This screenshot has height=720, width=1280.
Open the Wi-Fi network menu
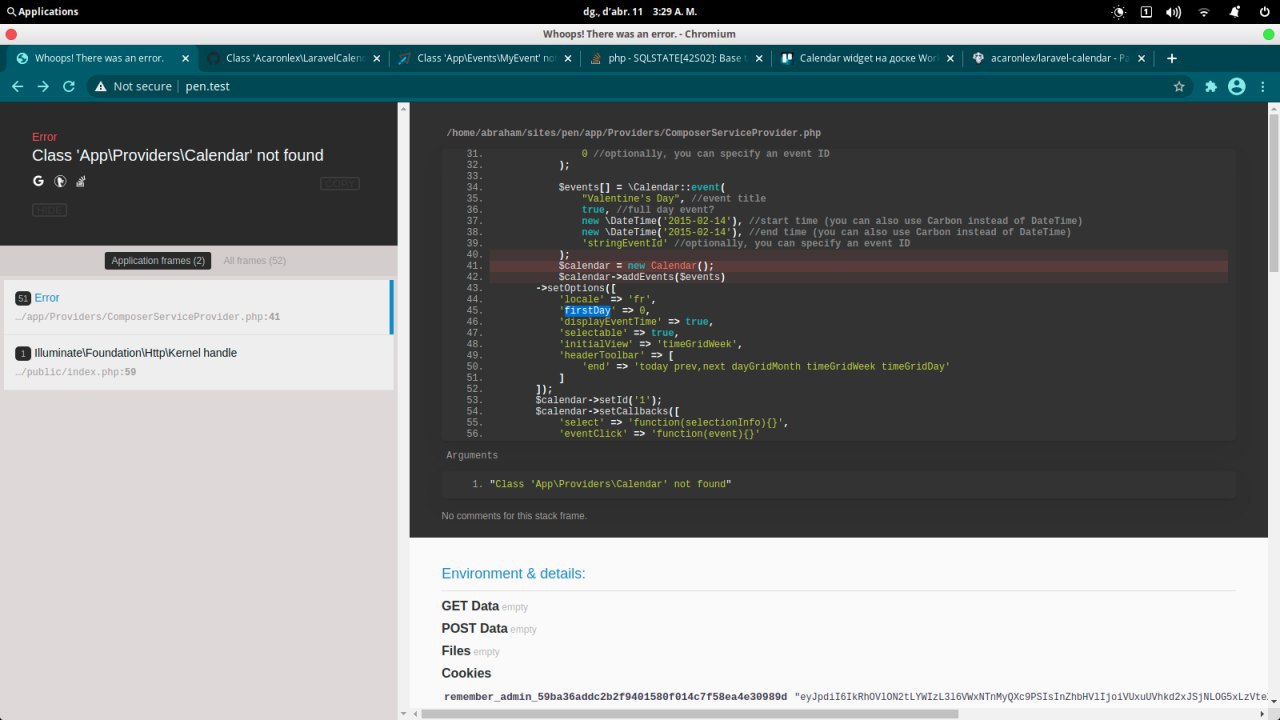(x=1204, y=11)
